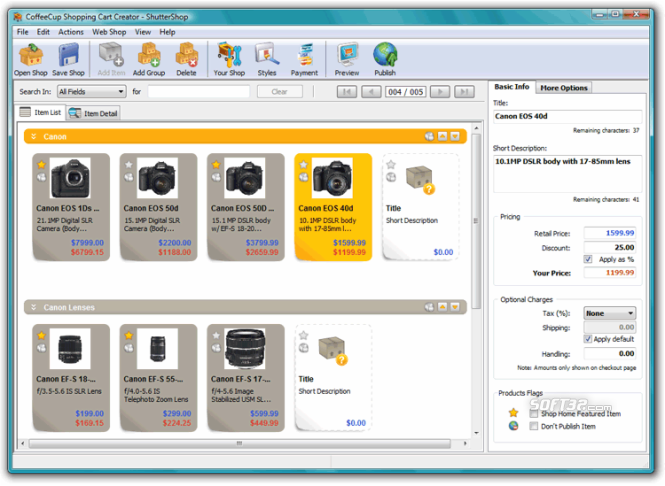Open the File menu
This screenshot has width=665, height=486.
(22, 32)
